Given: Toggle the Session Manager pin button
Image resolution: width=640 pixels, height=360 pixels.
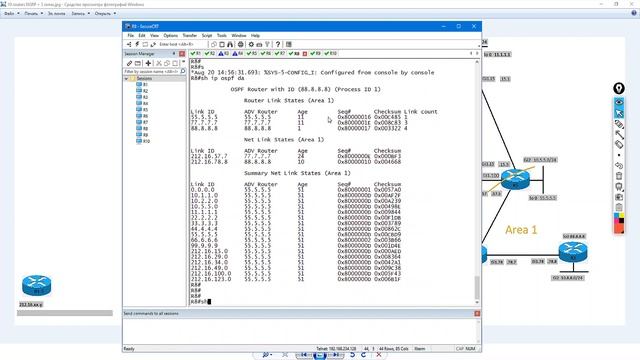Looking at the screenshot, I should (x=174, y=53).
